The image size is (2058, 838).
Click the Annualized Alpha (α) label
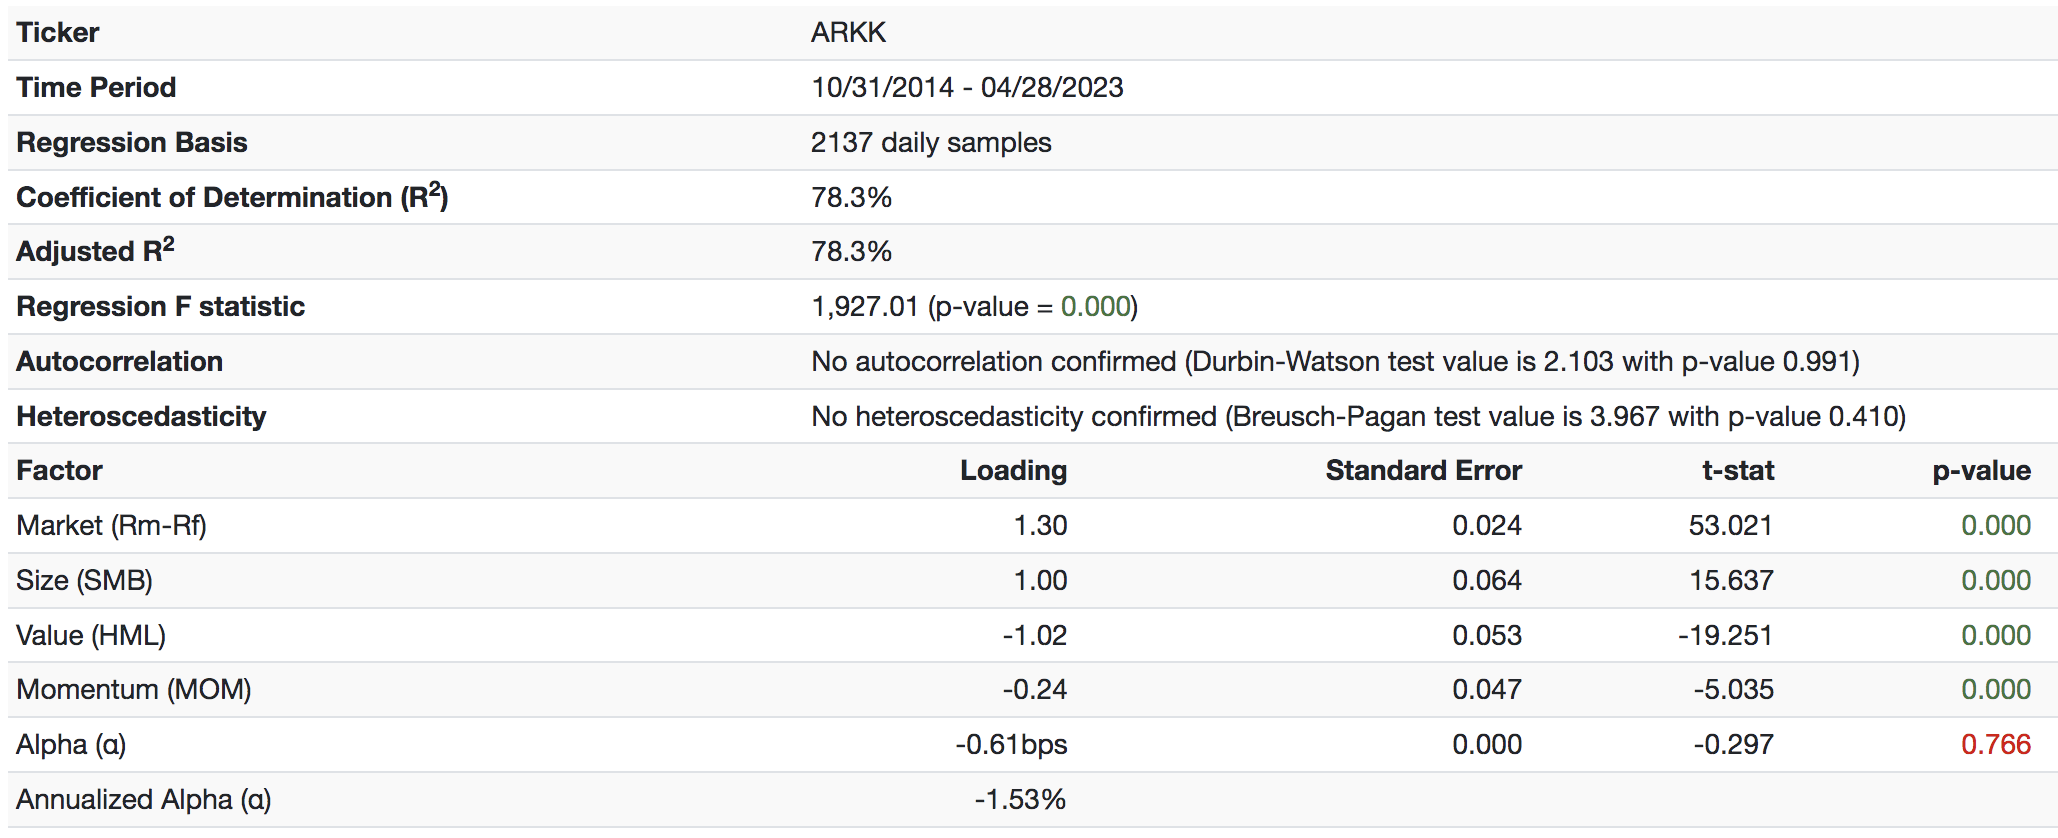click(144, 799)
